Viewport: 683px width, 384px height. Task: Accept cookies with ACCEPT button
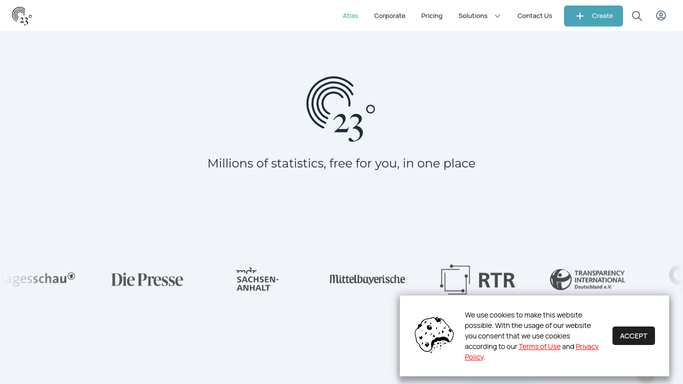[633, 336]
